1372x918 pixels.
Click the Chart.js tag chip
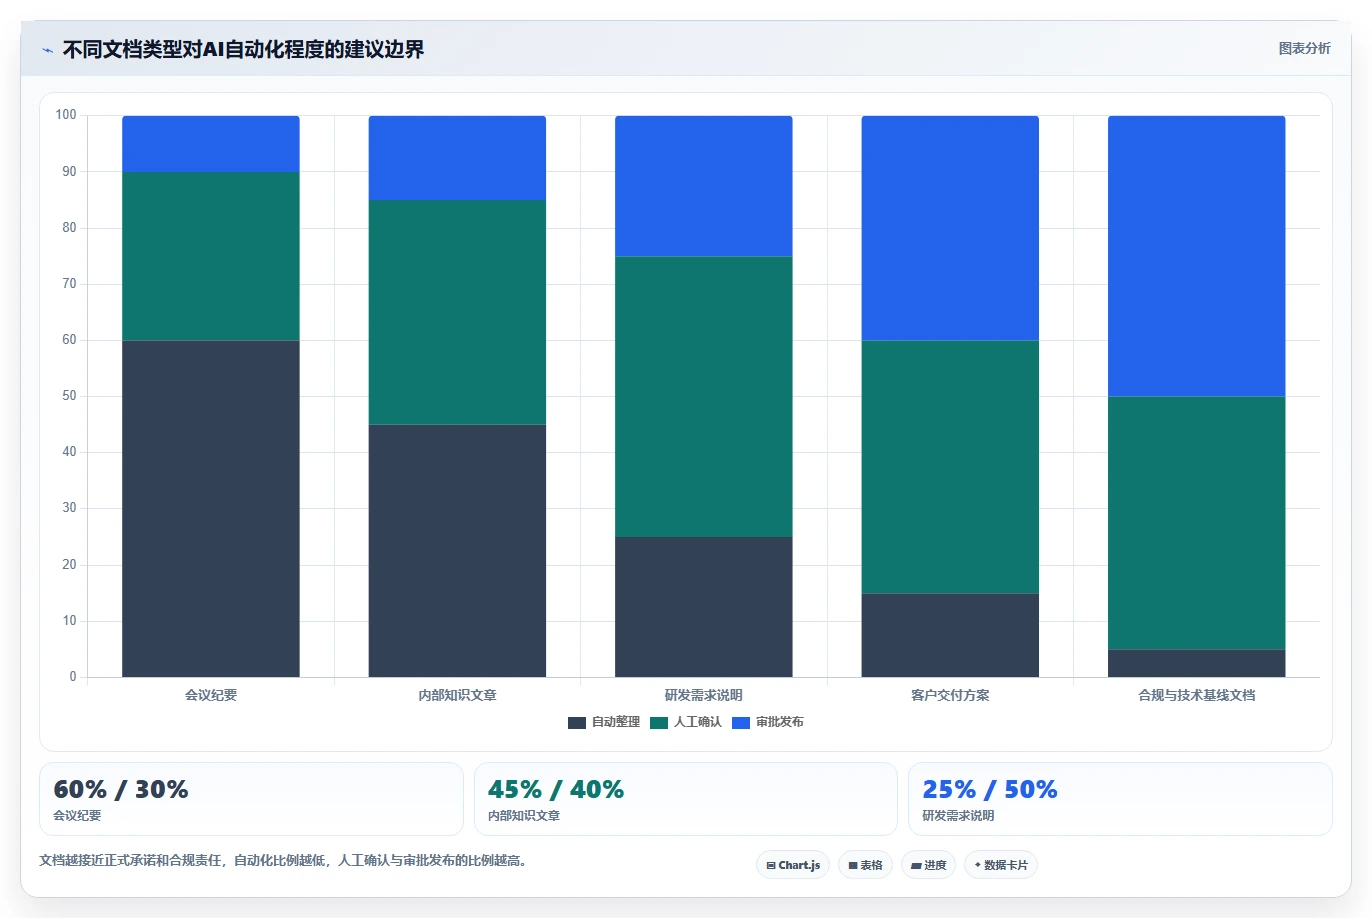[x=793, y=865]
